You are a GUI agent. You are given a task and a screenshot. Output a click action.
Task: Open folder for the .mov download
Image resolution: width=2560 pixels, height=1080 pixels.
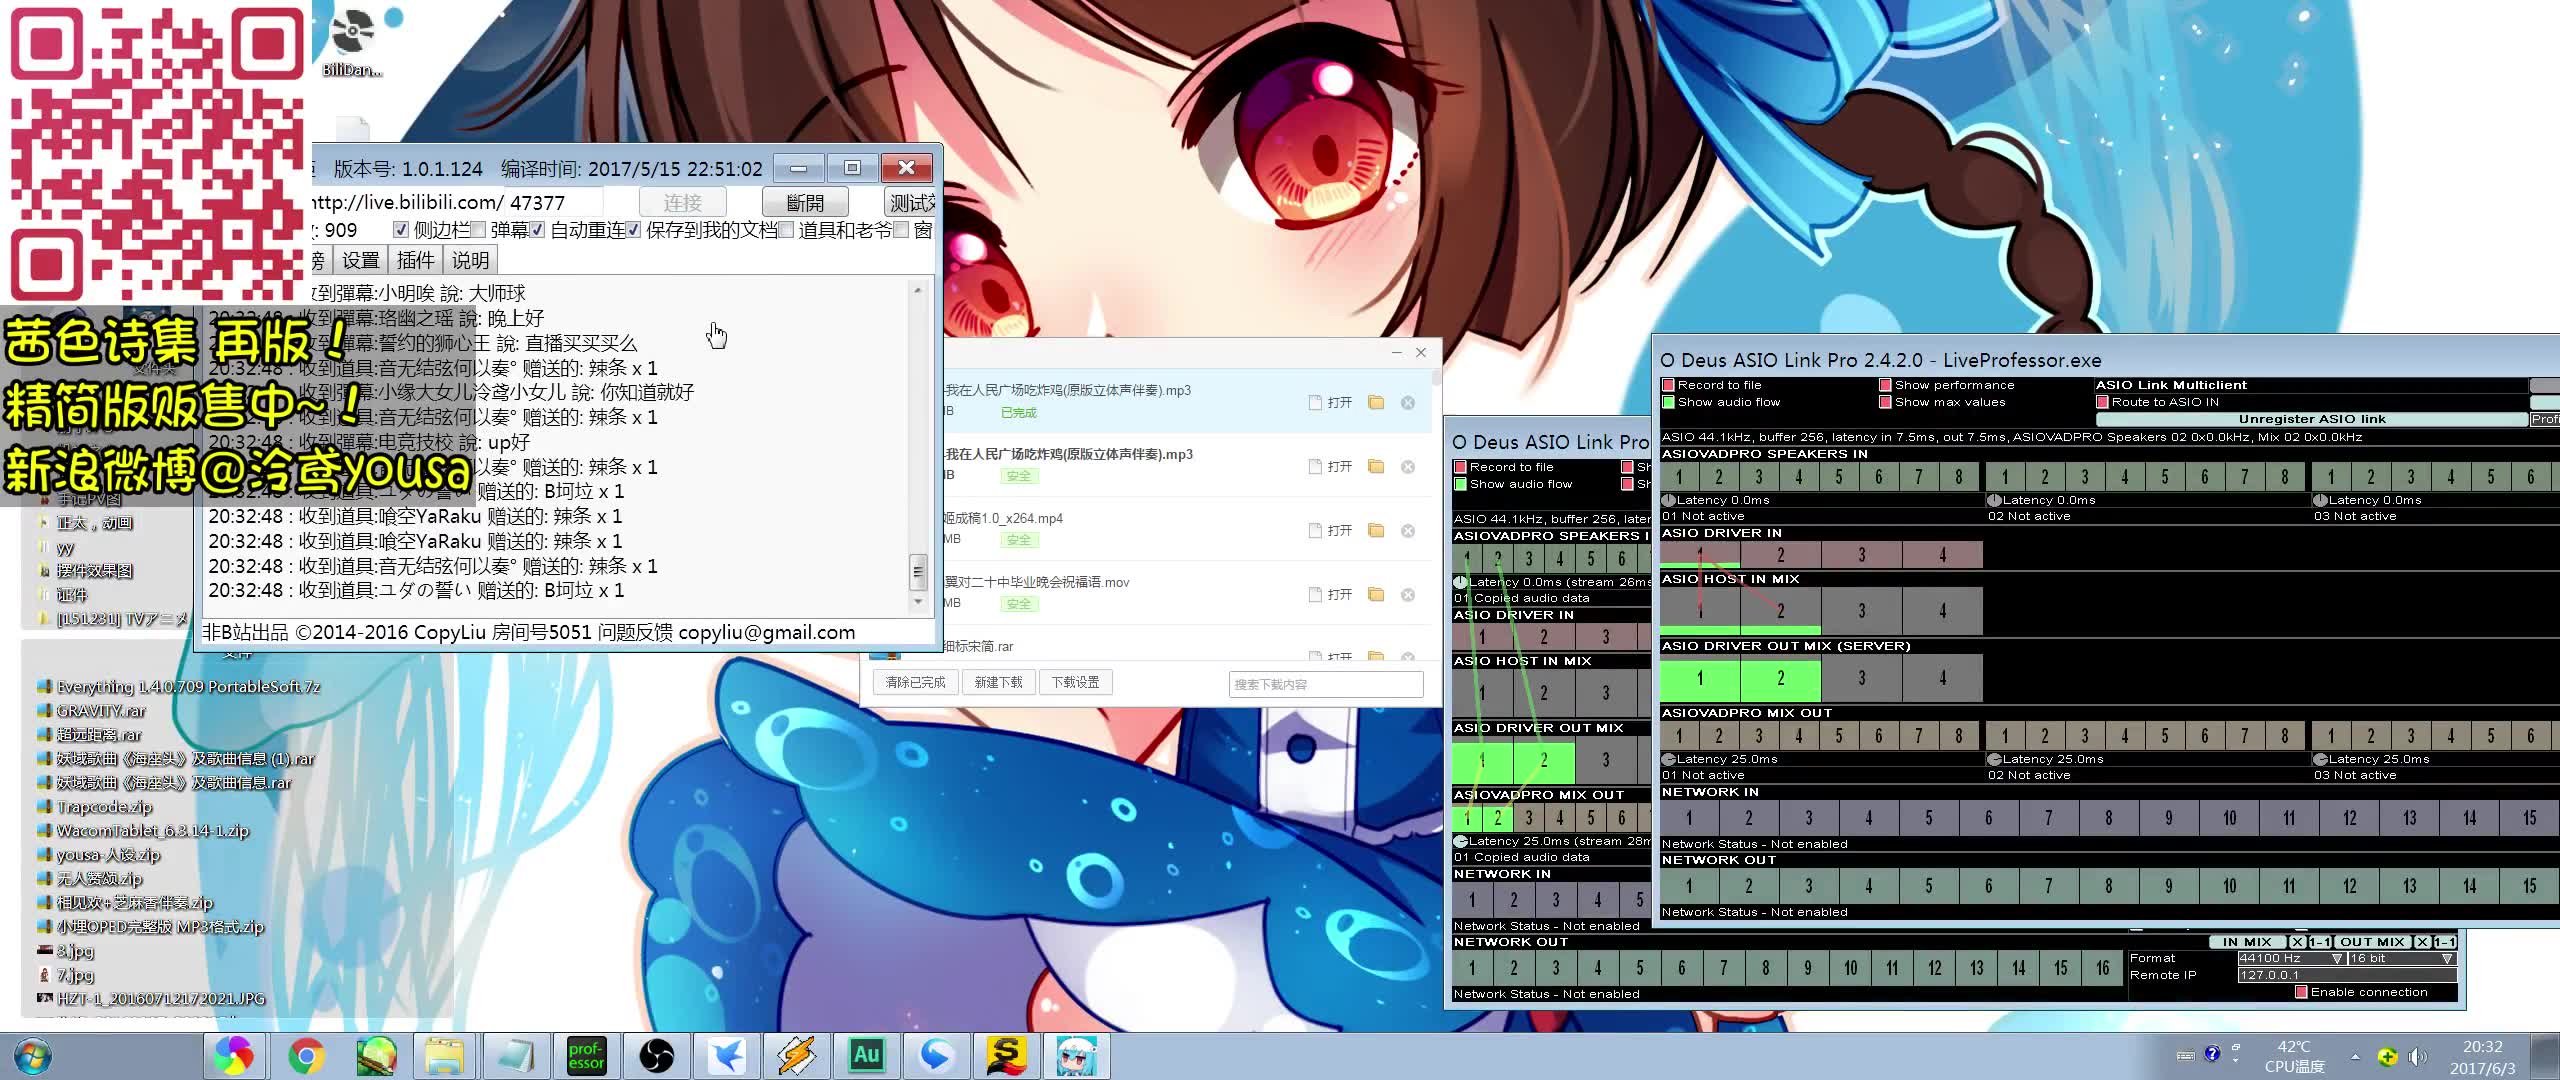tap(1376, 594)
